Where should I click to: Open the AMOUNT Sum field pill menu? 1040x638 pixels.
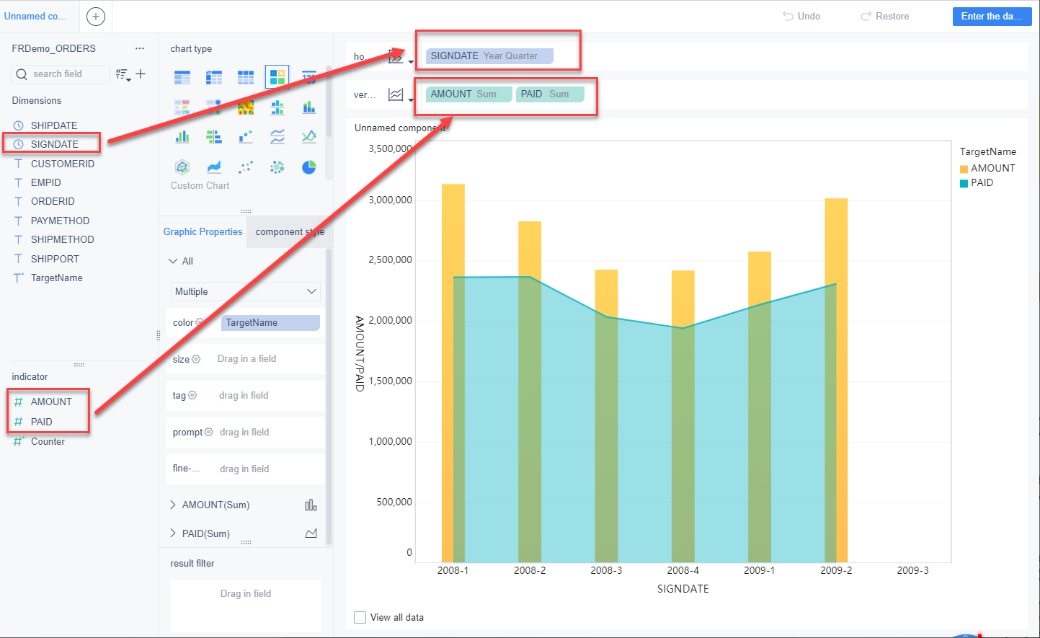[x=469, y=94]
